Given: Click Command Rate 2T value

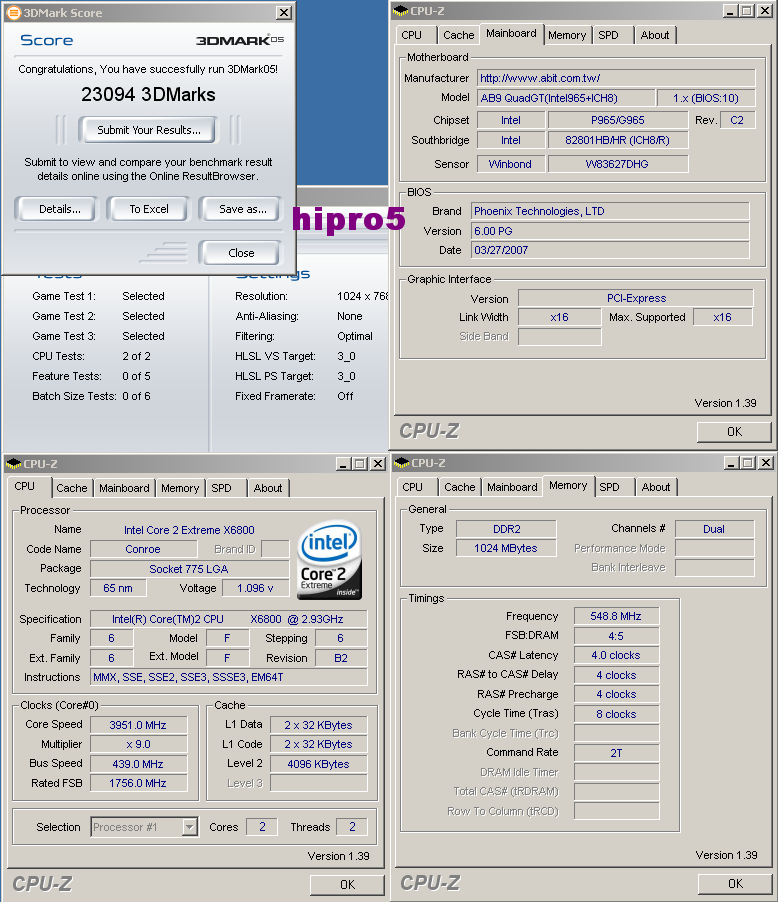Looking at the screenshot, I should 616,752.
